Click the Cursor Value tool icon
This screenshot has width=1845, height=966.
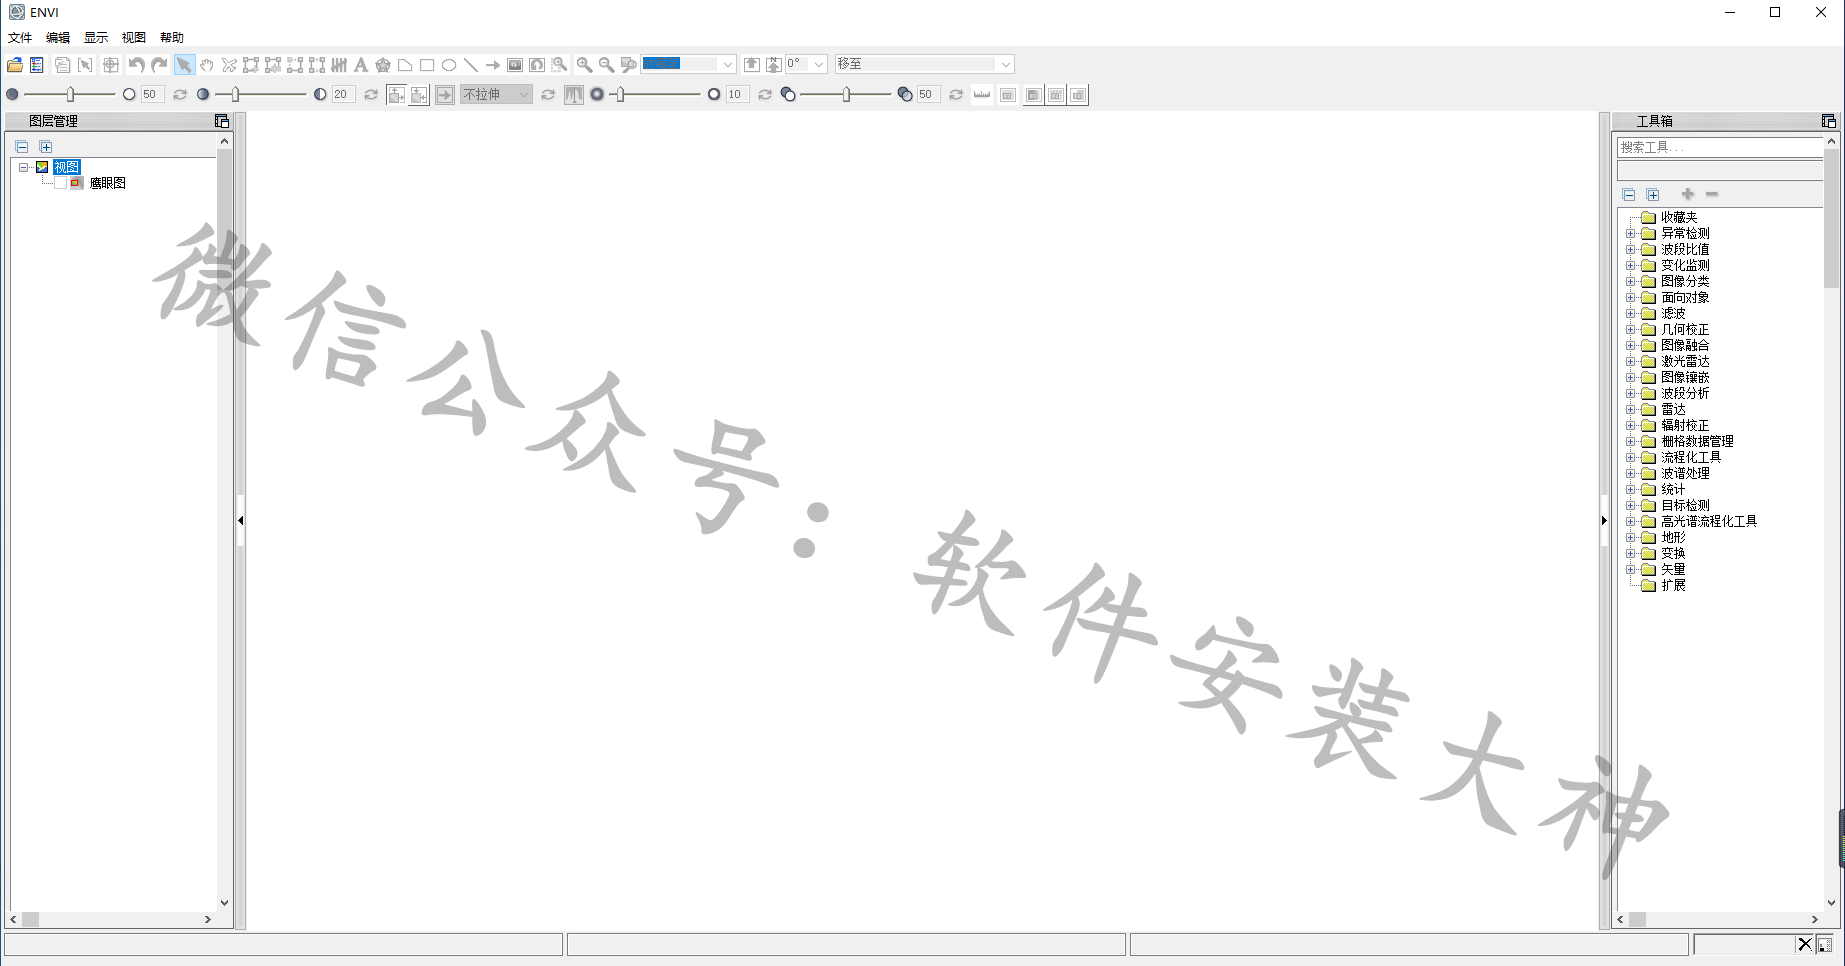click(x=85, y=65)
